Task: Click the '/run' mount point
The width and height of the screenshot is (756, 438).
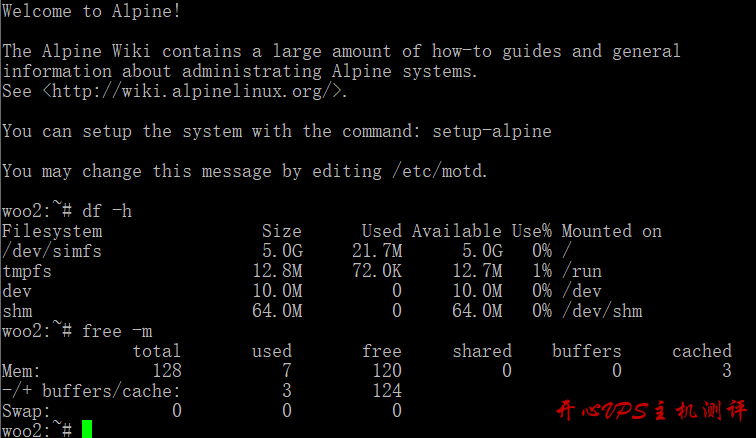Action: click(x=582, y=272)
